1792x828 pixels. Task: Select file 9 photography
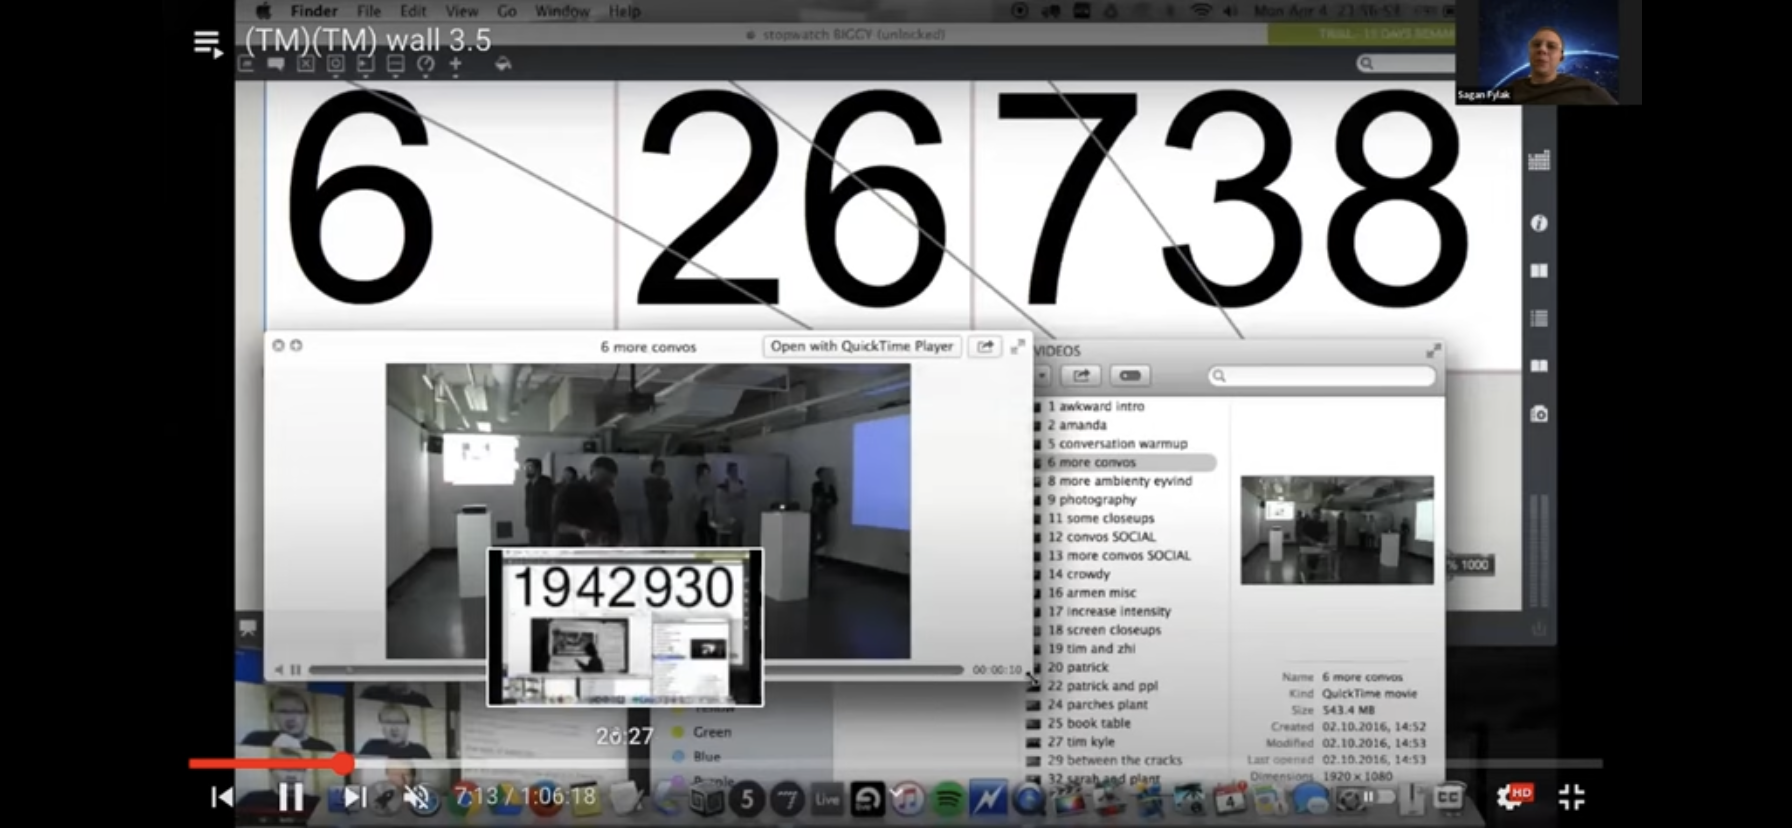click(x=1091, y=499)
